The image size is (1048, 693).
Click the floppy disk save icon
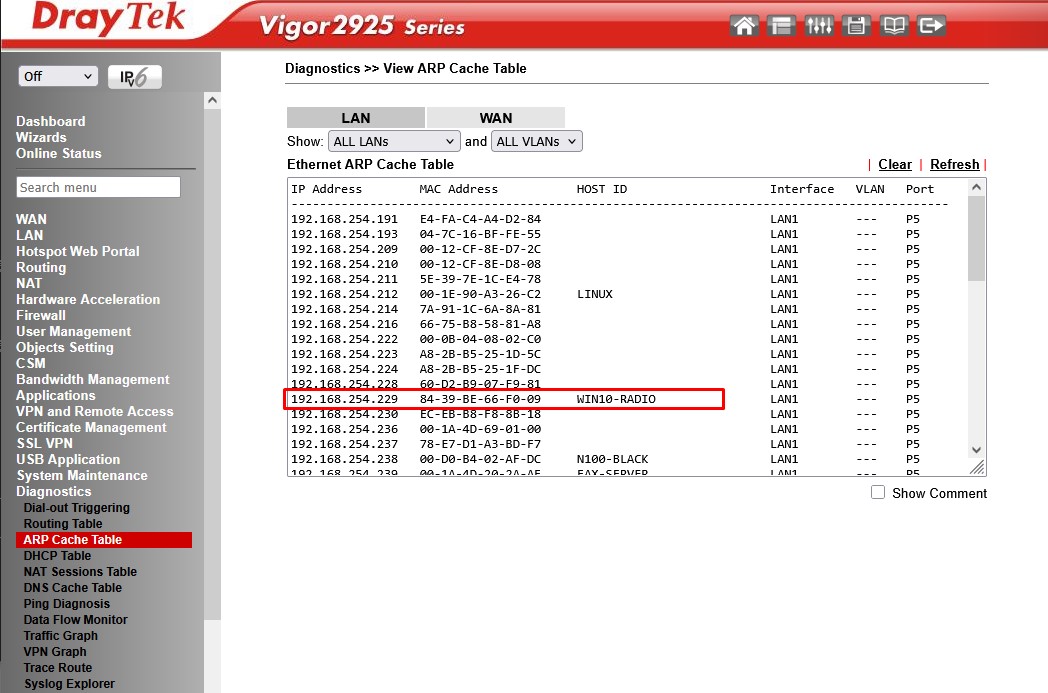click(x=856, y=26)
